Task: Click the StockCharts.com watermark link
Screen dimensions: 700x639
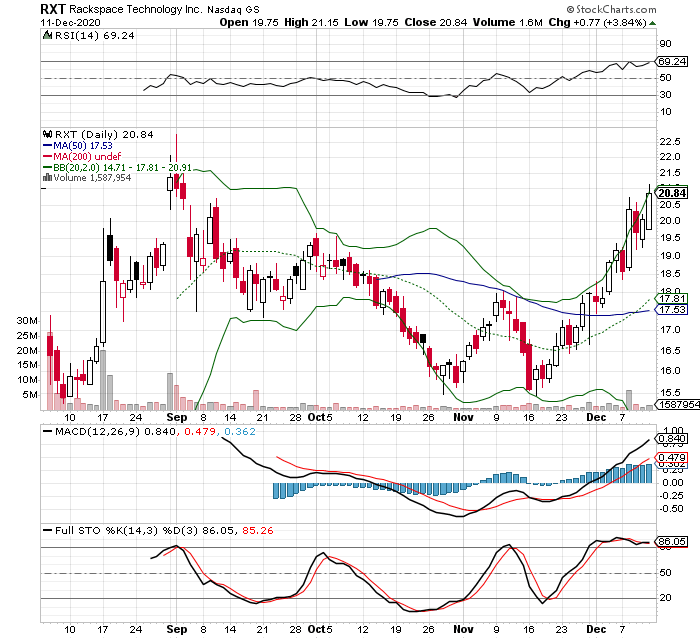Action: pyautogui.click(x=612, y=9)
